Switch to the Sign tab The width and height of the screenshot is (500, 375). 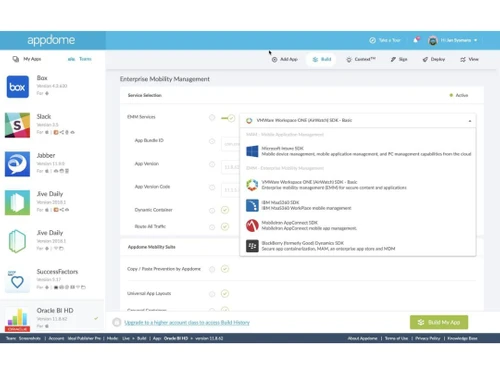(x=399, y=59)
